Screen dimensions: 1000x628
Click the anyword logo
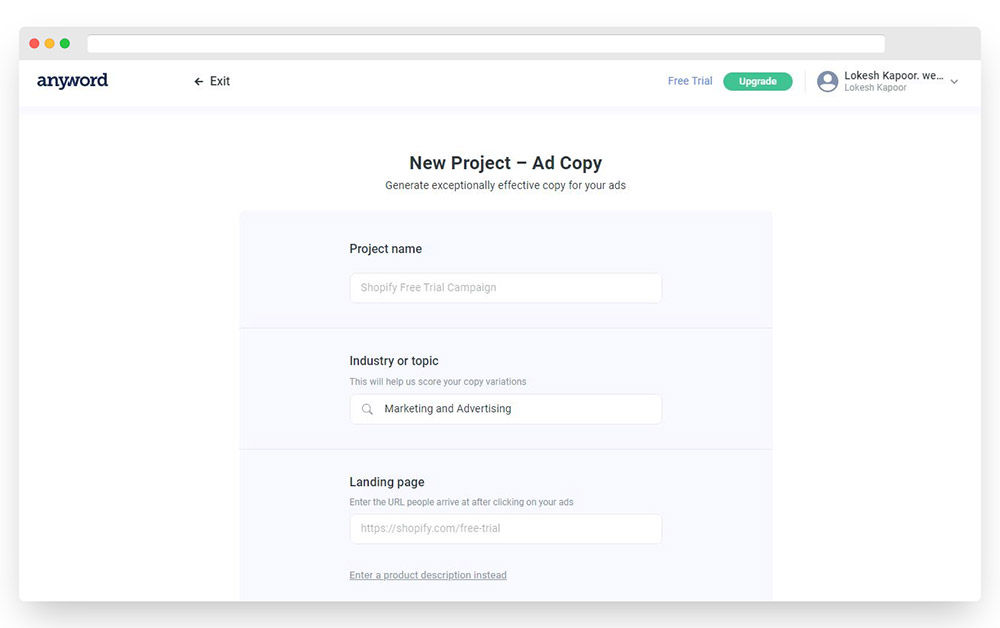click(x=72, y=80)
